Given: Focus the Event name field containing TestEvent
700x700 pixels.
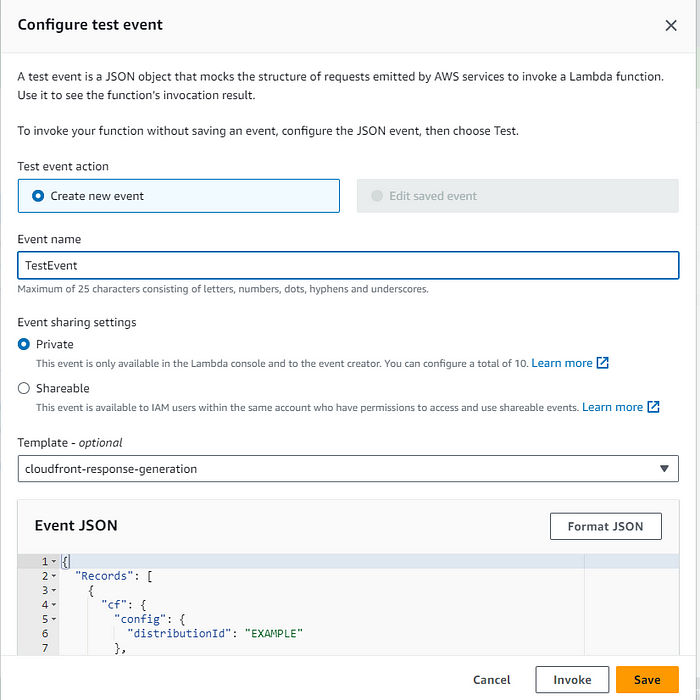Looking at the screenshot, I should coord(348,266).
